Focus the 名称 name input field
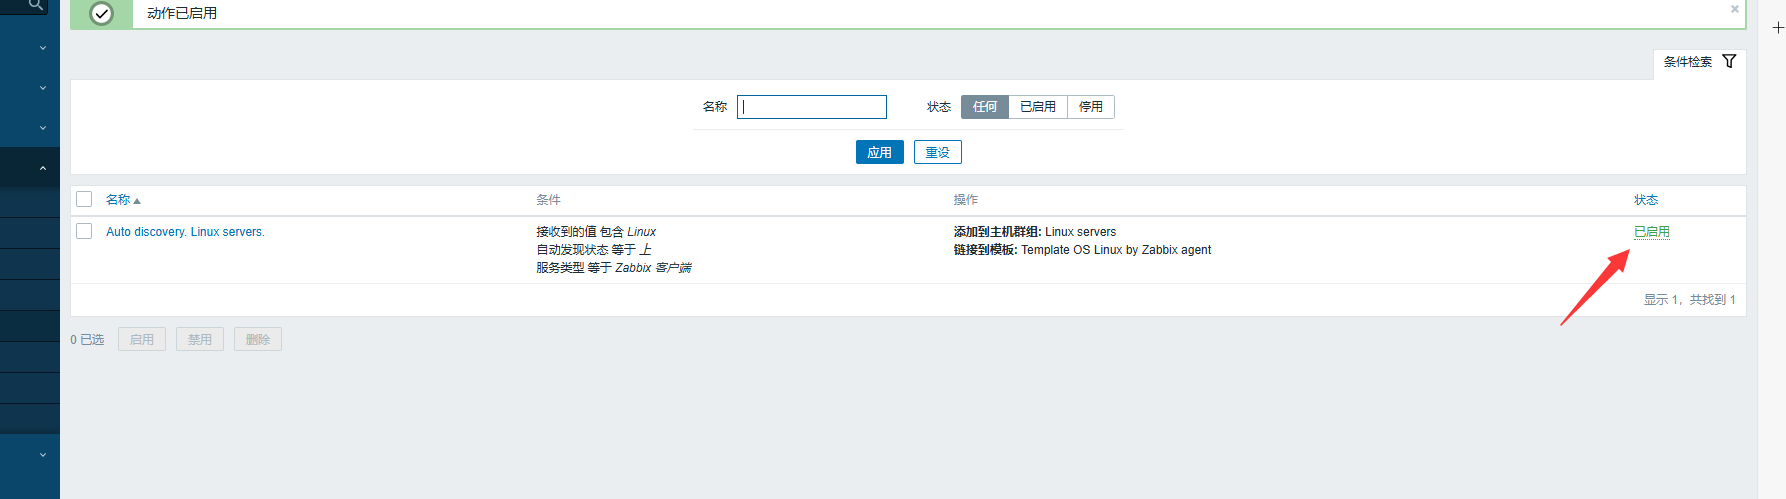 tap(812, 107)
